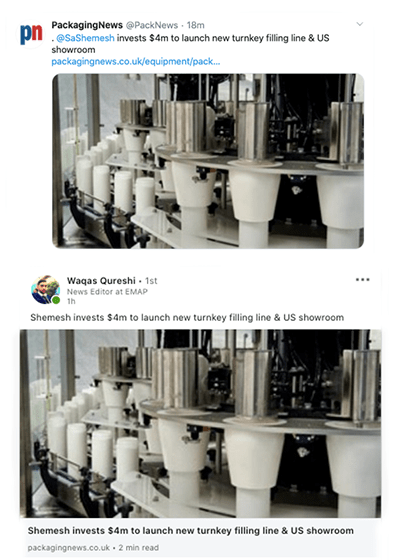Click the @PackNews handle
Image resolution: width=400 pixels, height=560 pixels.
[x=152, y=25]
